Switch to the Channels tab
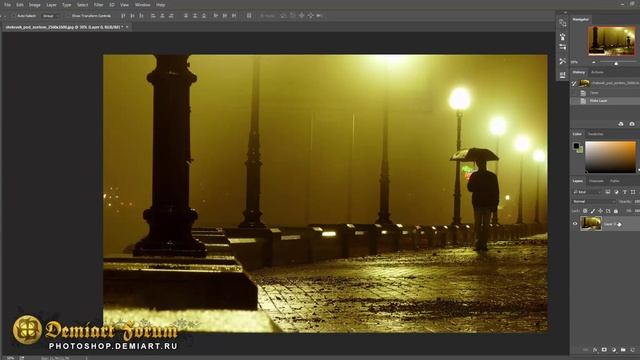The height and width of the screenshot is (360, 640). click(x=596, y=181)
